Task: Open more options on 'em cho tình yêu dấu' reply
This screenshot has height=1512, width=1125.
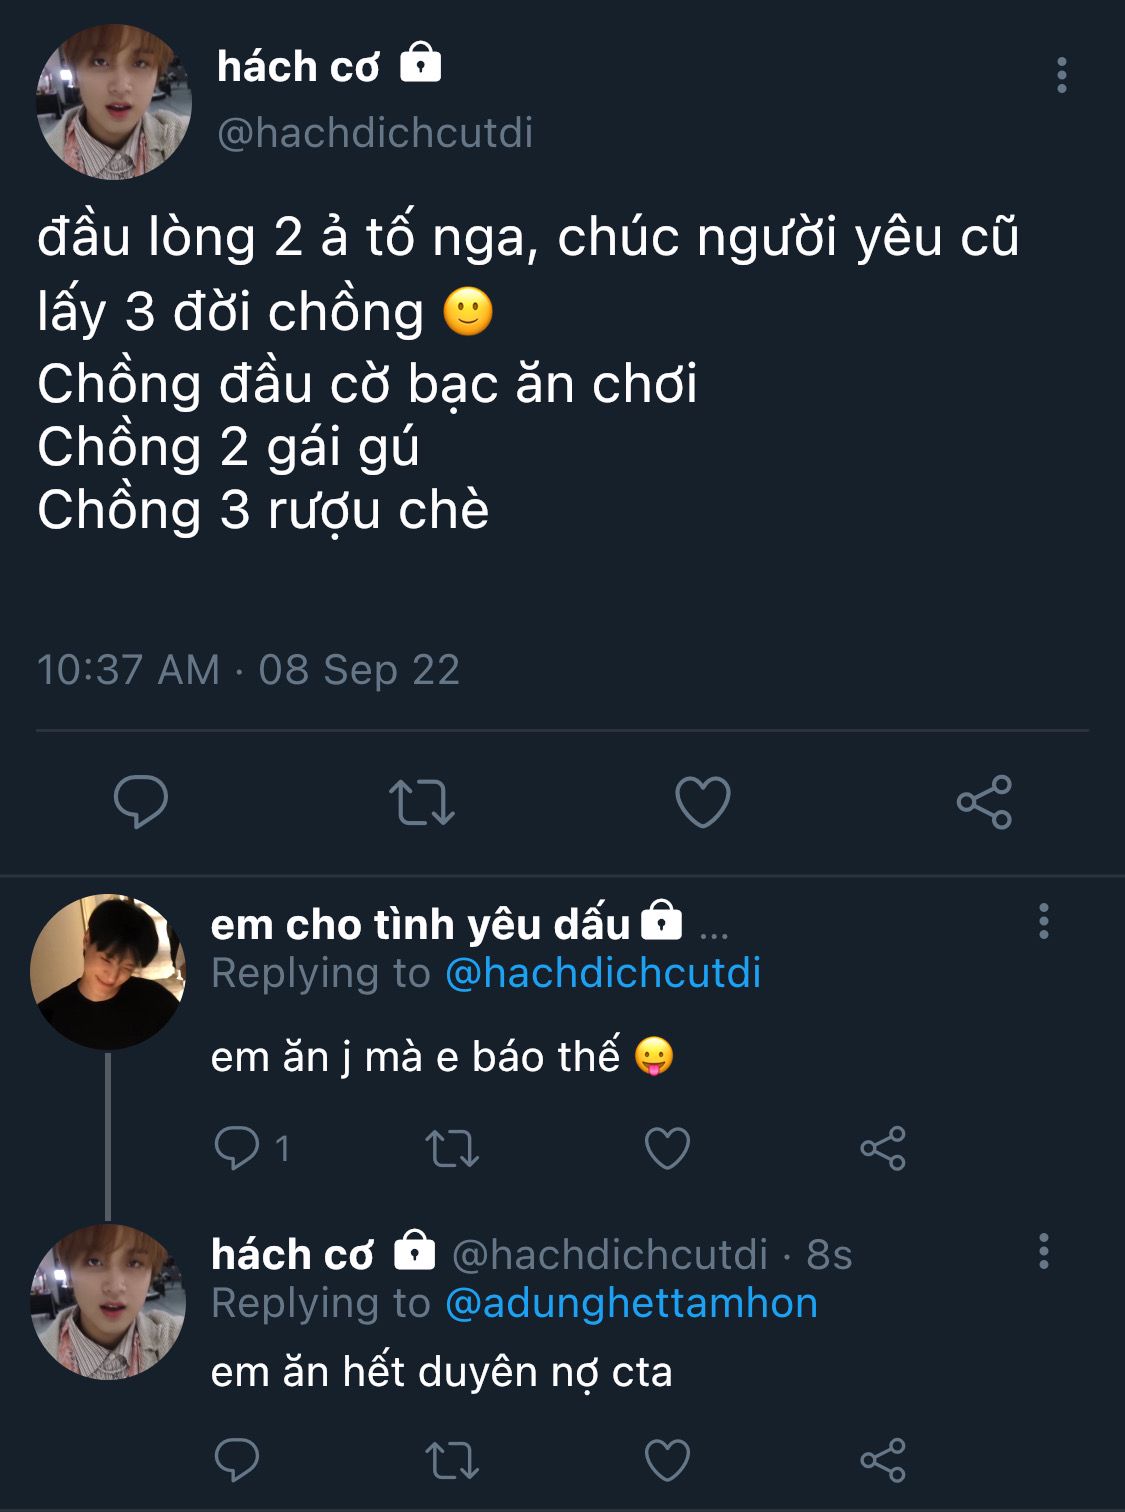Action: coord(1043,921)
